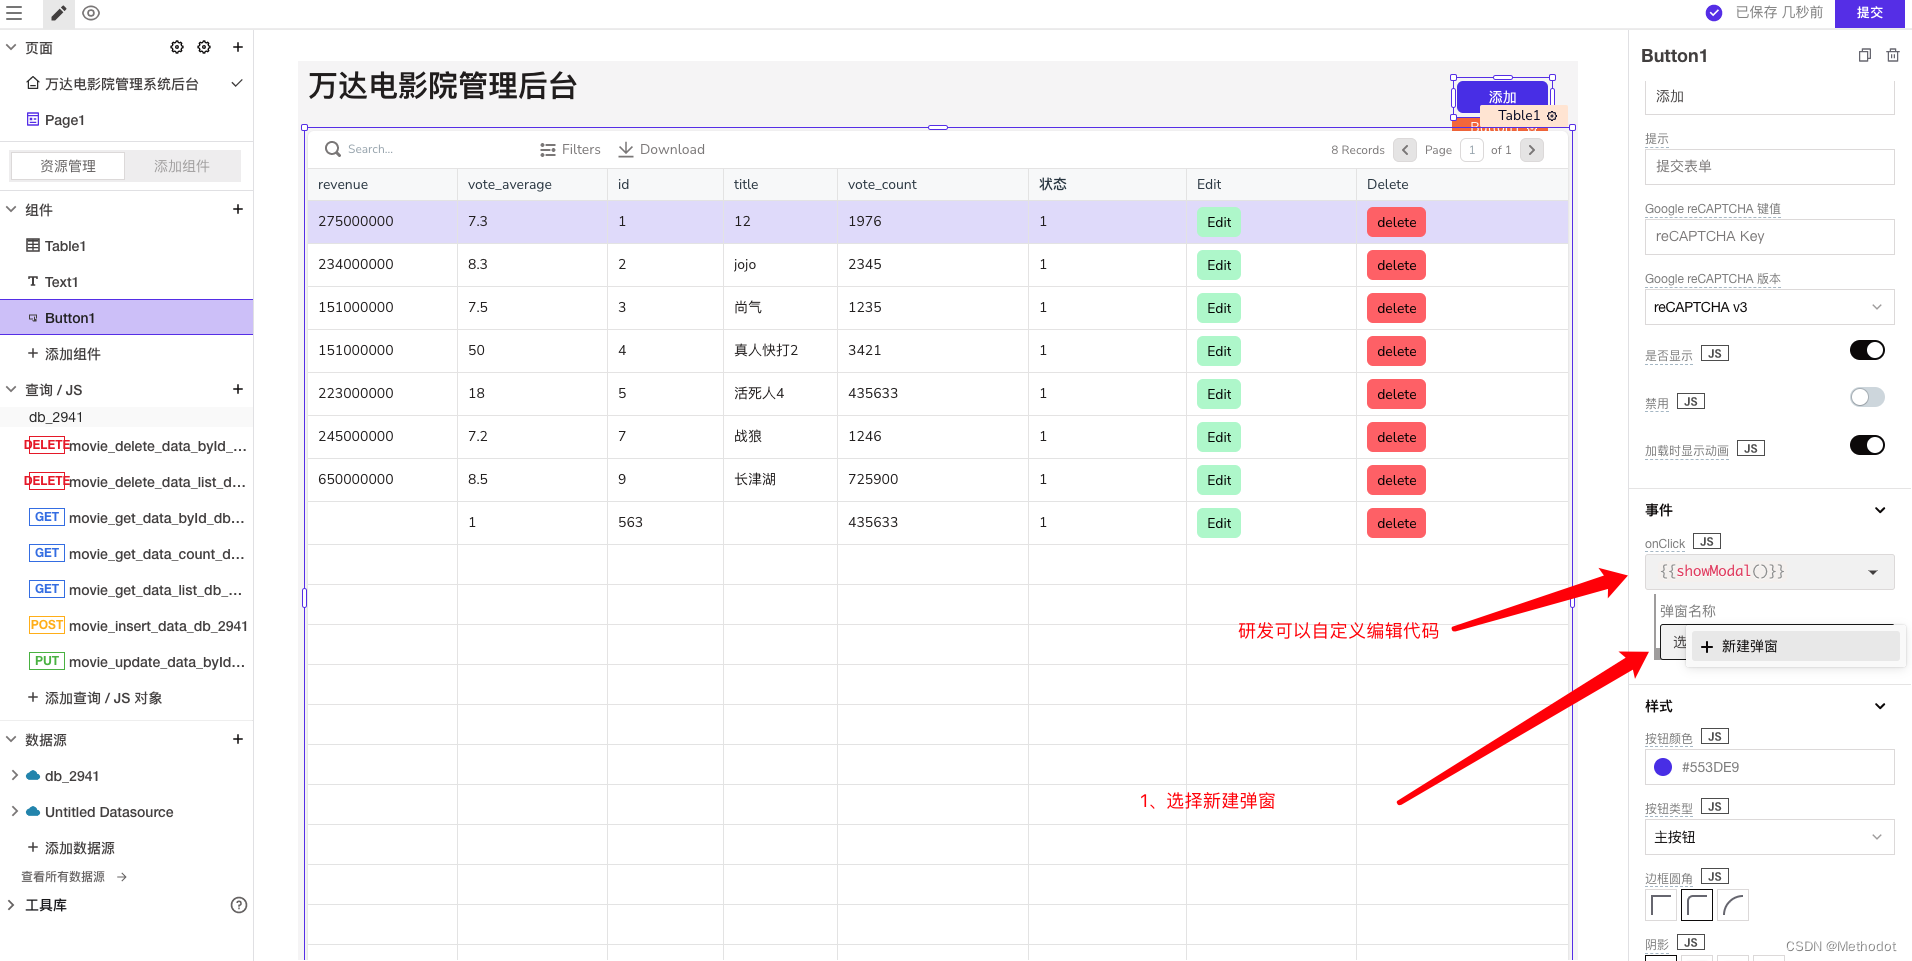The height and width of the screenshot is (961, 1912).
Task: Collapse the 组件 section
Action: (x=11, y=209)
